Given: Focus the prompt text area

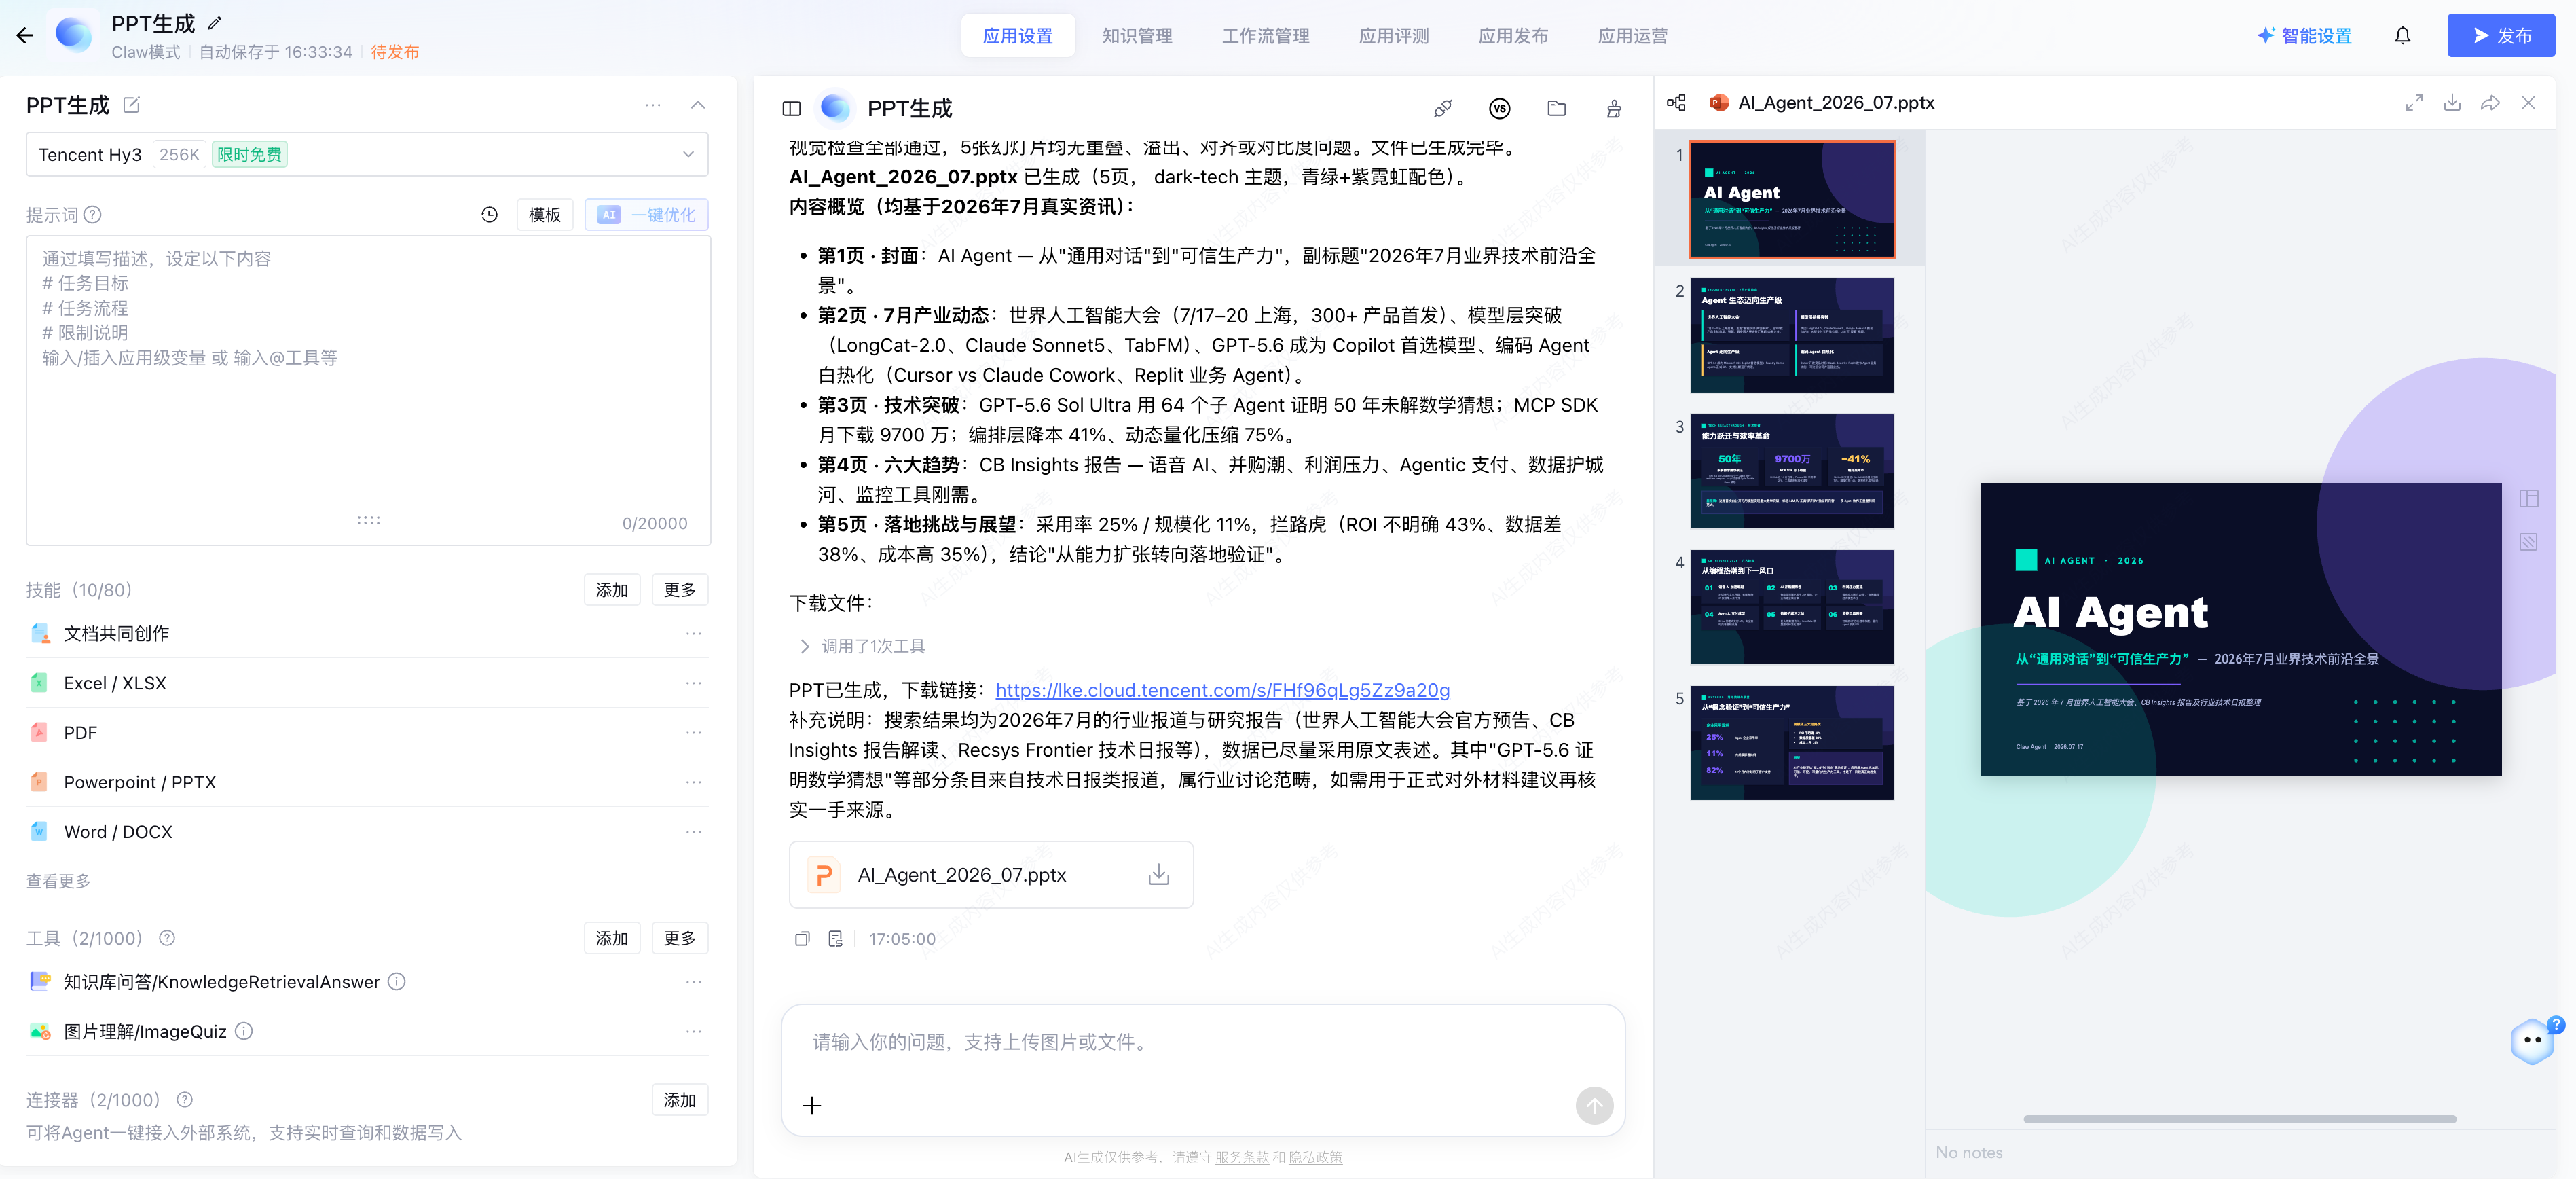Looking at the screenshot, I should pos(368,390).
